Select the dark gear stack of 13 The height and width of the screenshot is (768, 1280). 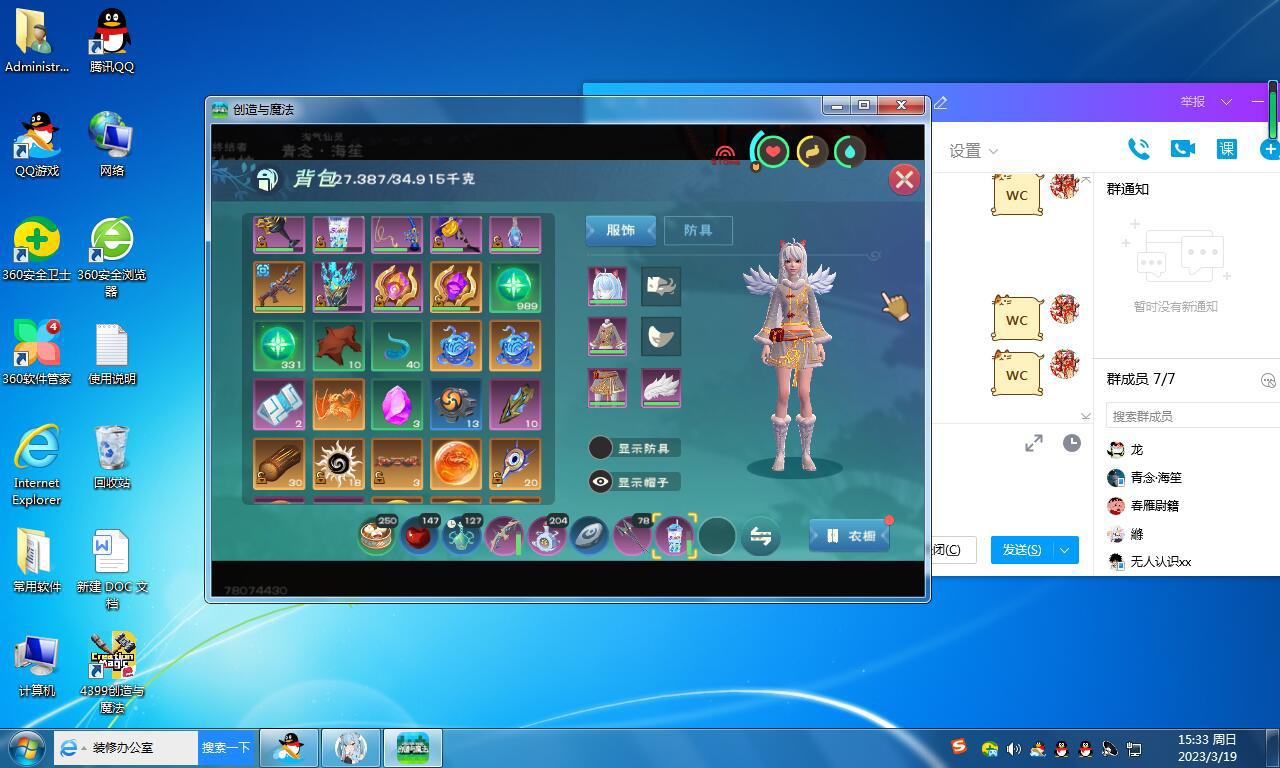point(456,405)
